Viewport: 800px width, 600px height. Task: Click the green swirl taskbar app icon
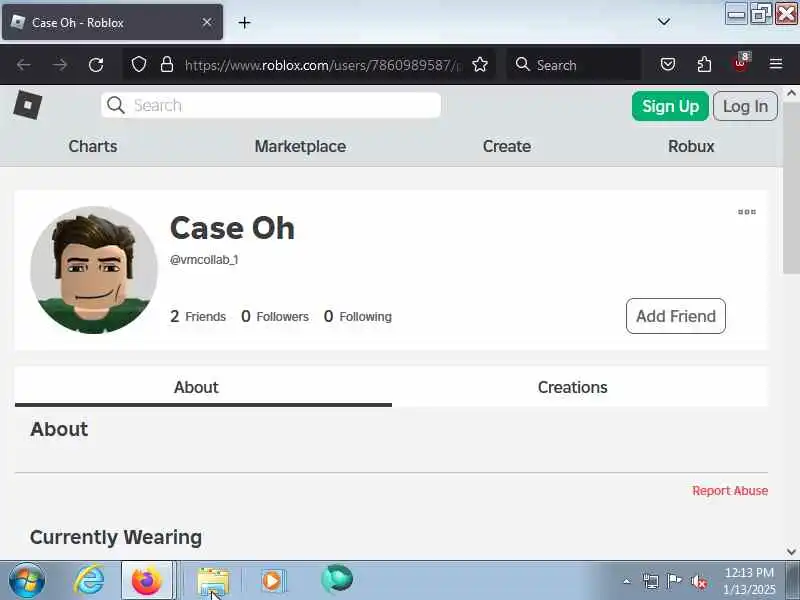(x=337, y=579)
